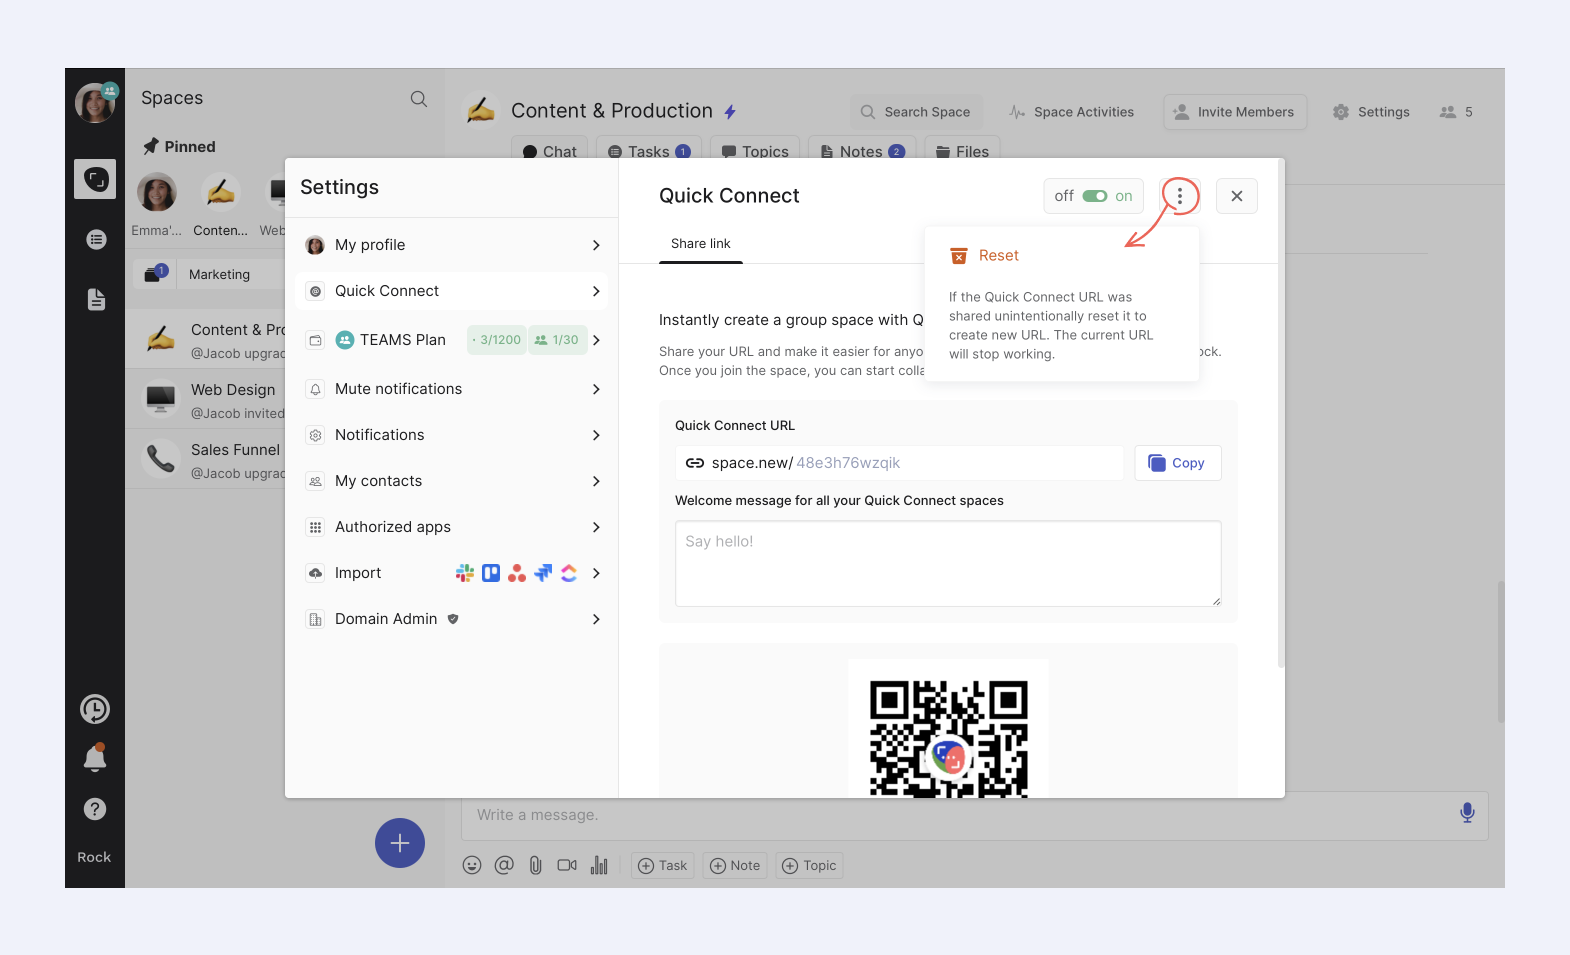Expand the Authorized apps chevron

pyautogui.click(x=596, y=527)
